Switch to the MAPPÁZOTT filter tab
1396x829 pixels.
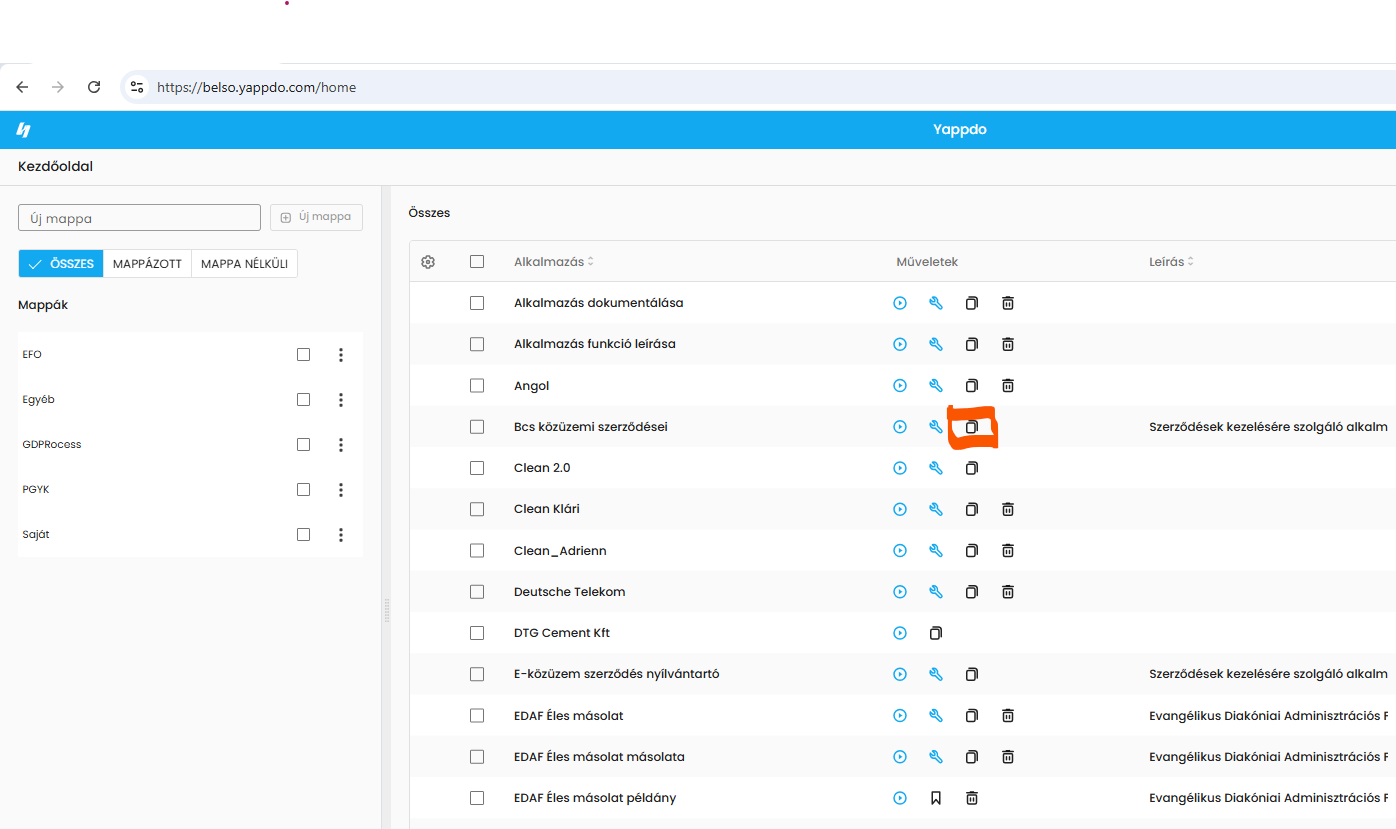147,264
